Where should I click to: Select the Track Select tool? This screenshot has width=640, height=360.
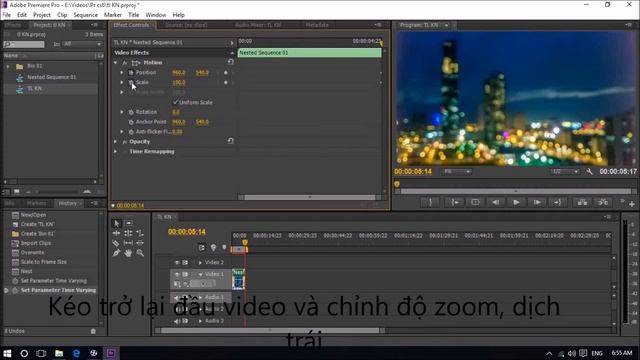[x=128, y=224]
